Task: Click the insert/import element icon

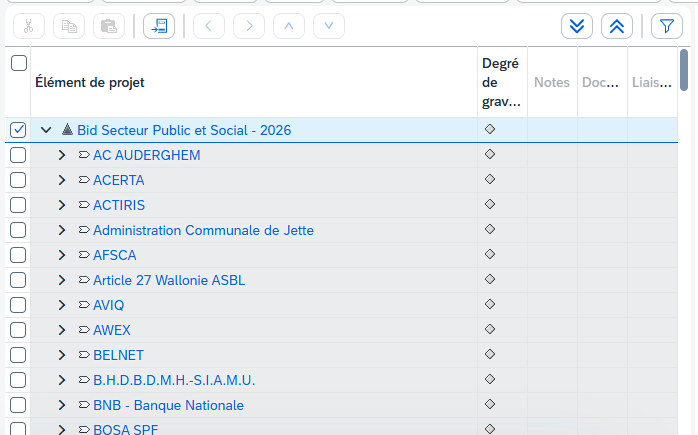Action: (x=158, y=26)
